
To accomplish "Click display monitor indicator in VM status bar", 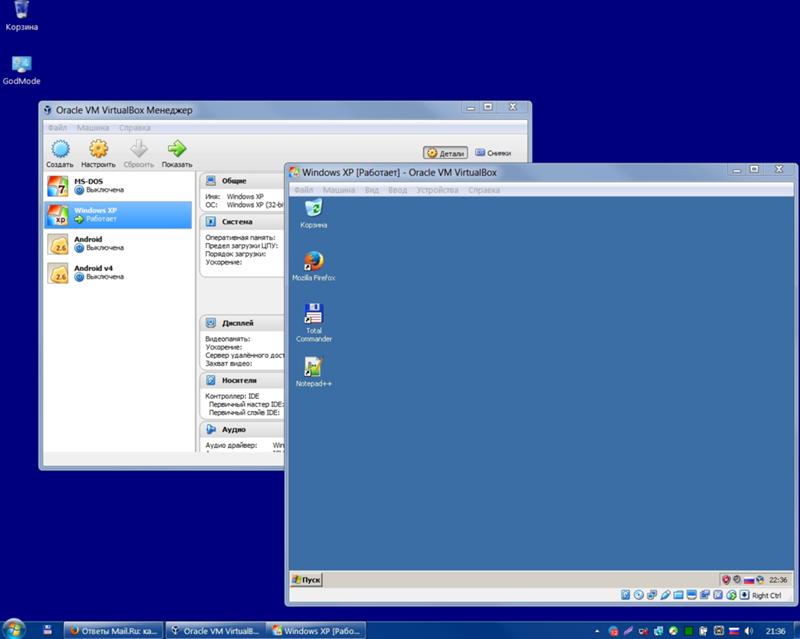I will point(692,595).
